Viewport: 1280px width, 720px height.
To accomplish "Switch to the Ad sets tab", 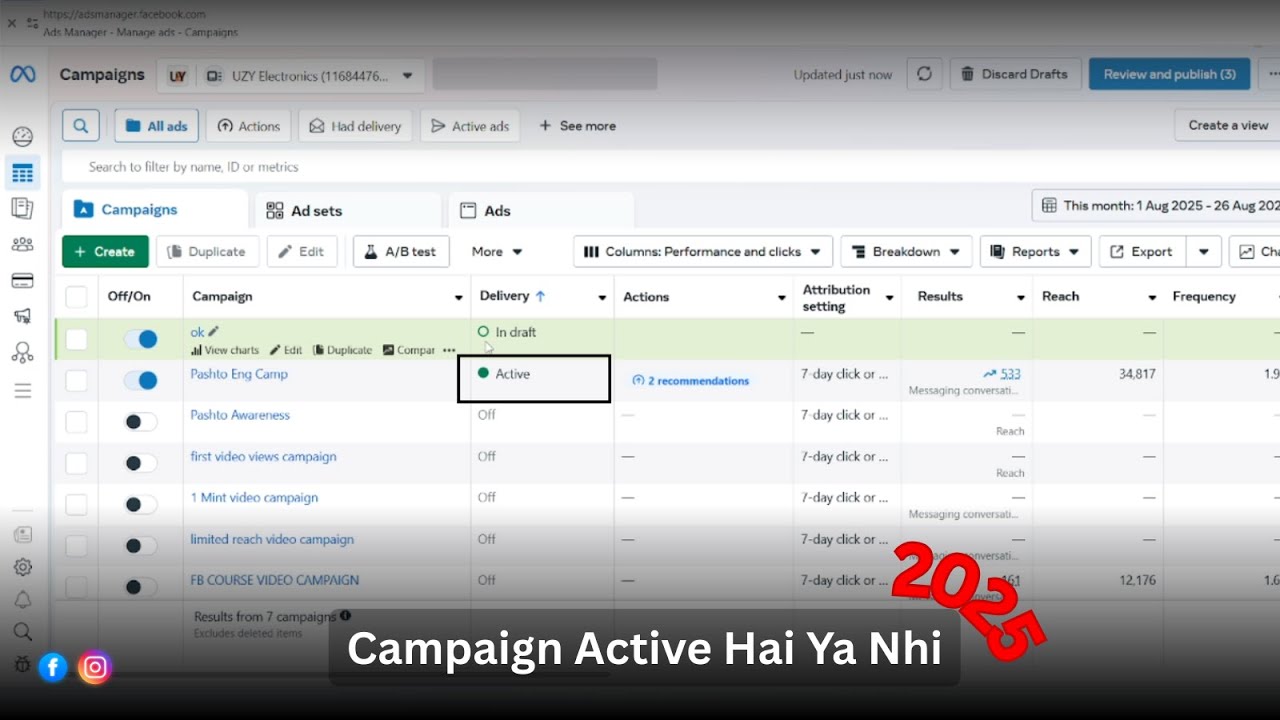I will tap(348, 211).
